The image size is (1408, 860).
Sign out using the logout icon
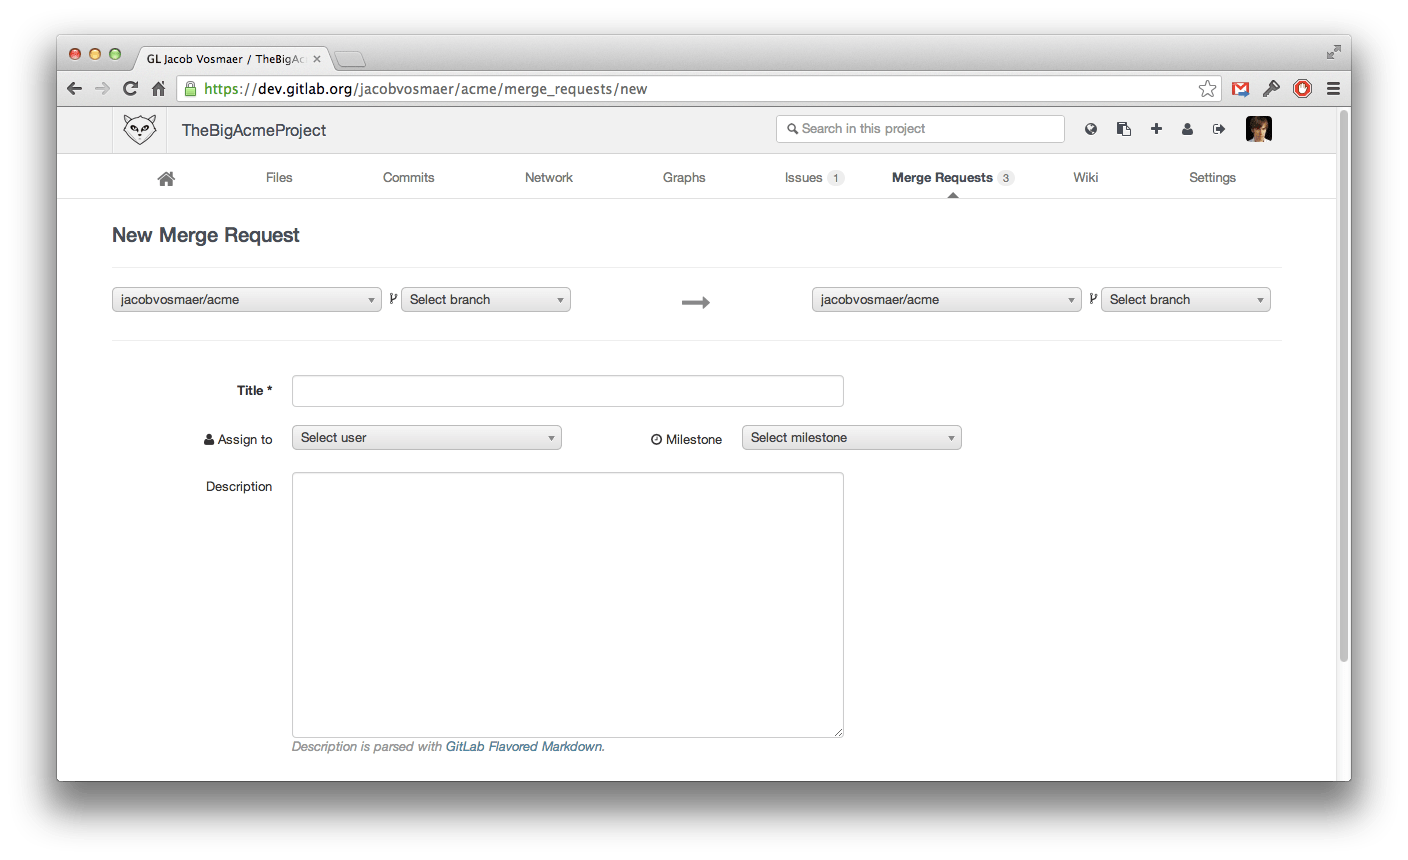(x=1219, y=128)
